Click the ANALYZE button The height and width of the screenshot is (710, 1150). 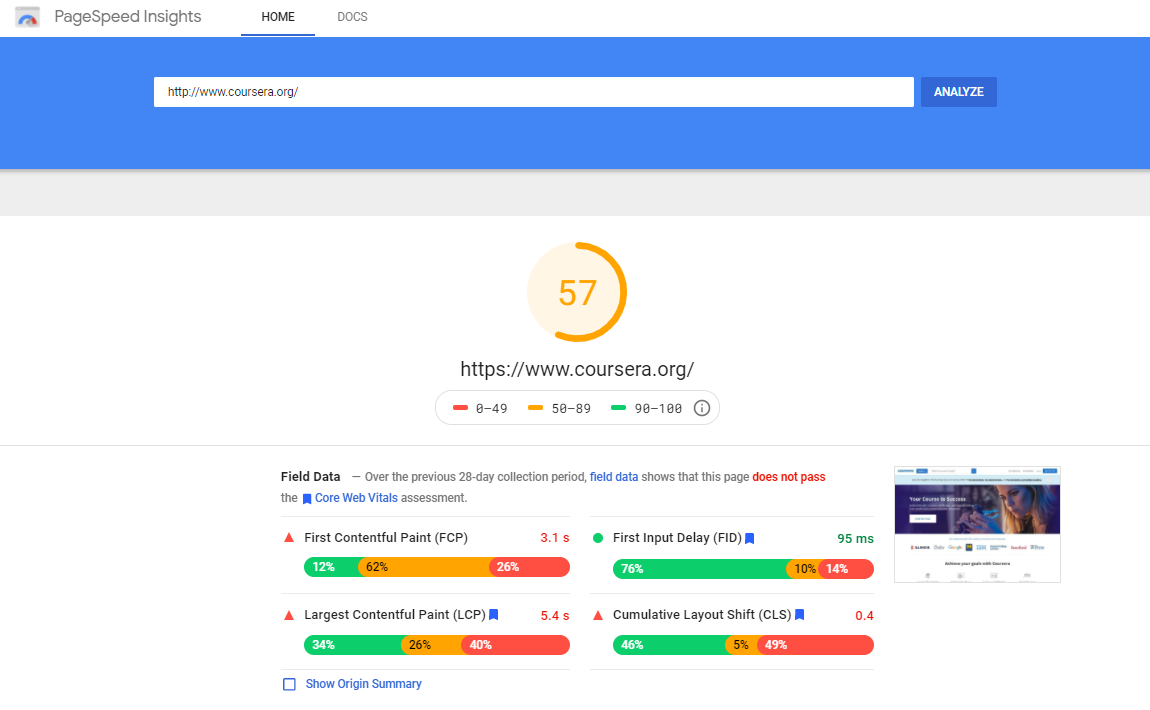[959, 92]
